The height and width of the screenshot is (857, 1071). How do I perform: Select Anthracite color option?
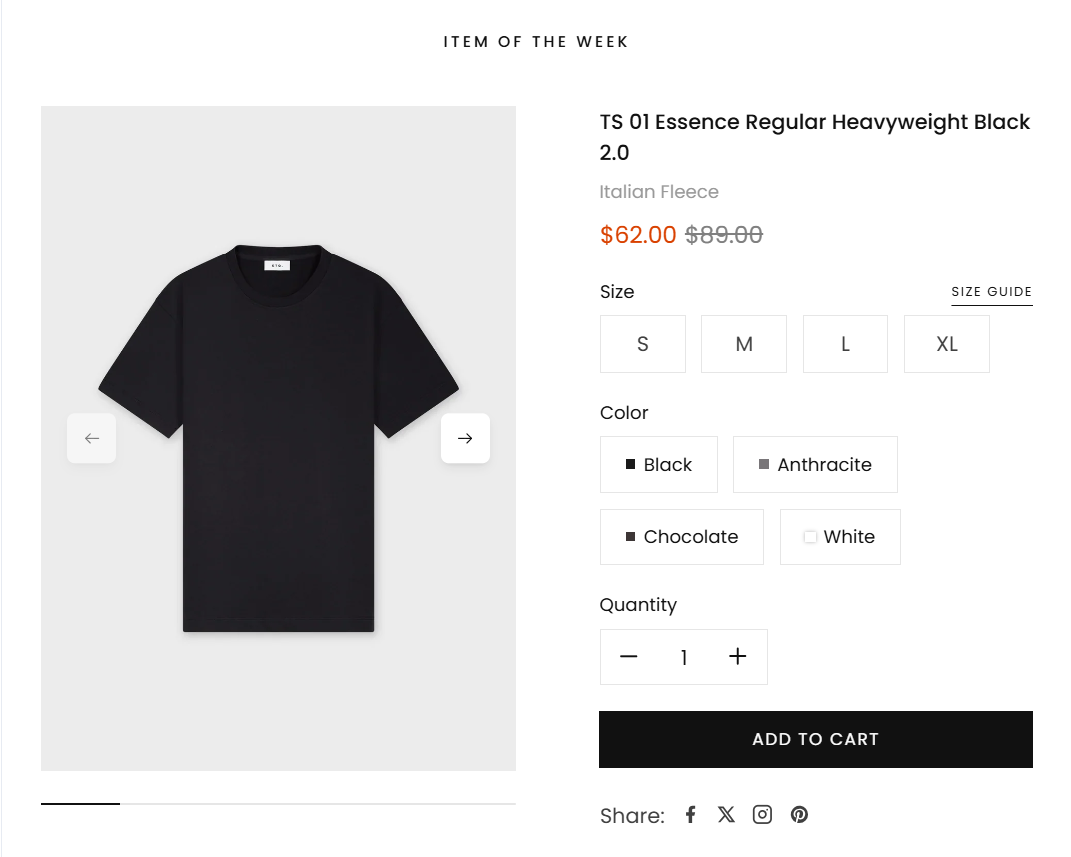[x=815, y=465]
